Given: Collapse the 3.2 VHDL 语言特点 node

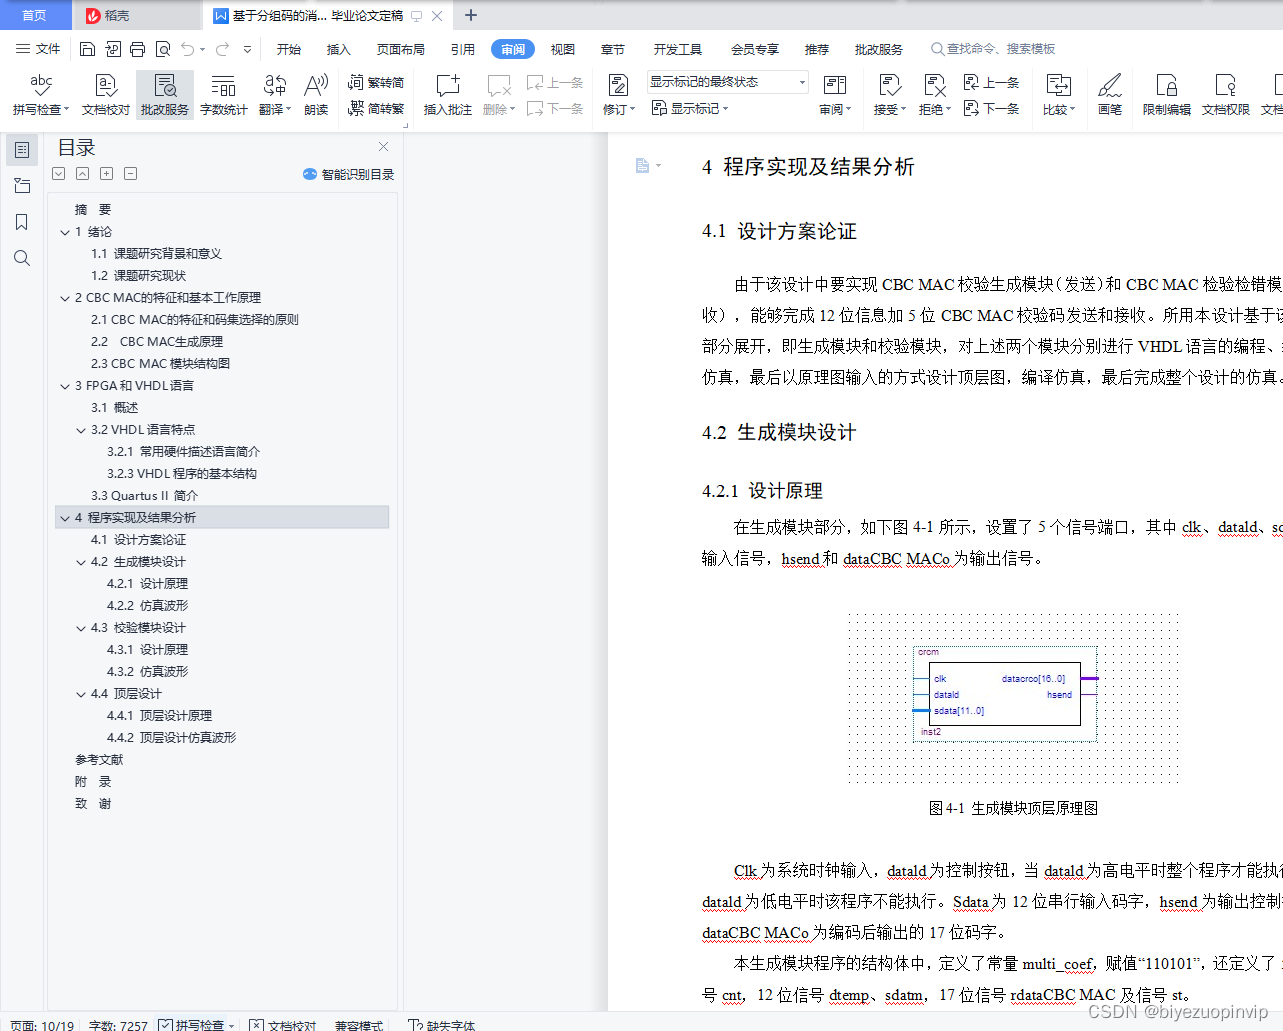Looking at the screenshot, I should click(81, 430).
